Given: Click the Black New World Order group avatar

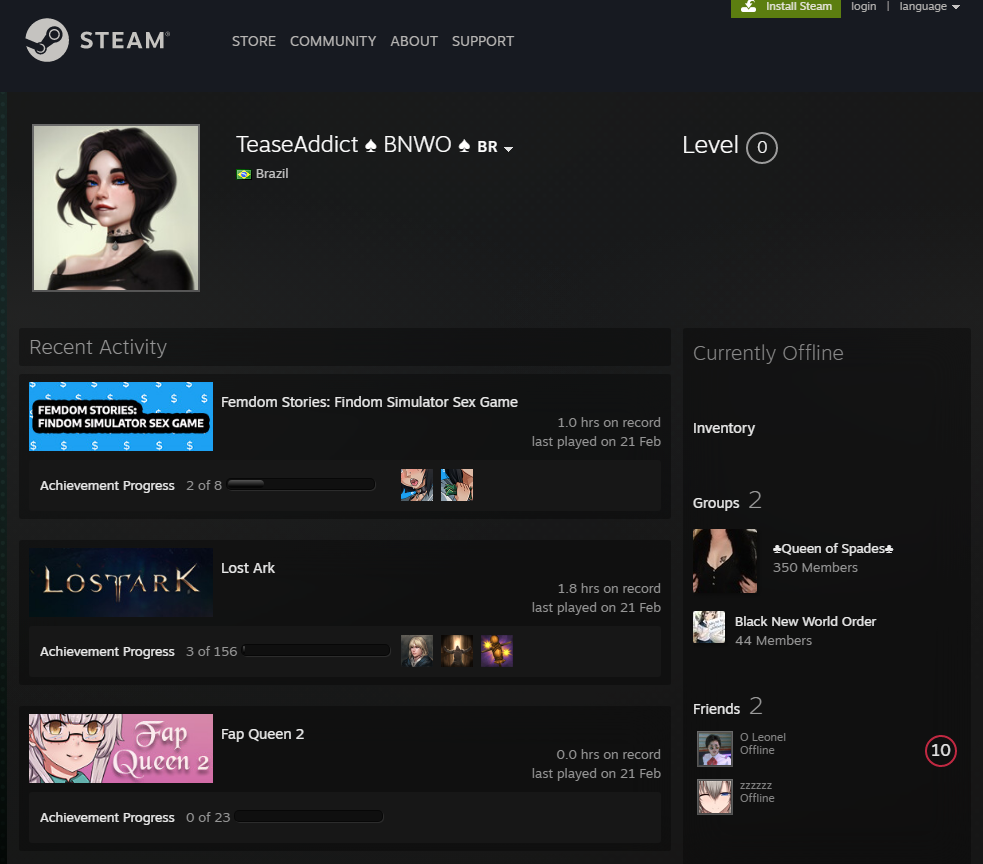Looking at the screenshot, I should tap(709, 627).
